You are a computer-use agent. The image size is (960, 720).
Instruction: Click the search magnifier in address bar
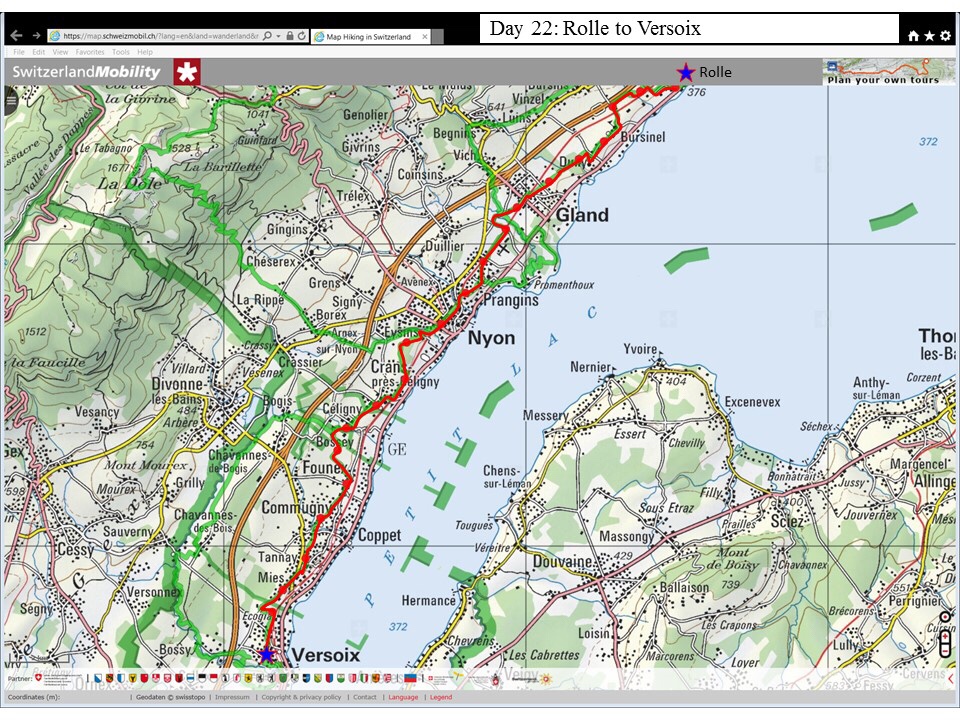coord(265,36)
